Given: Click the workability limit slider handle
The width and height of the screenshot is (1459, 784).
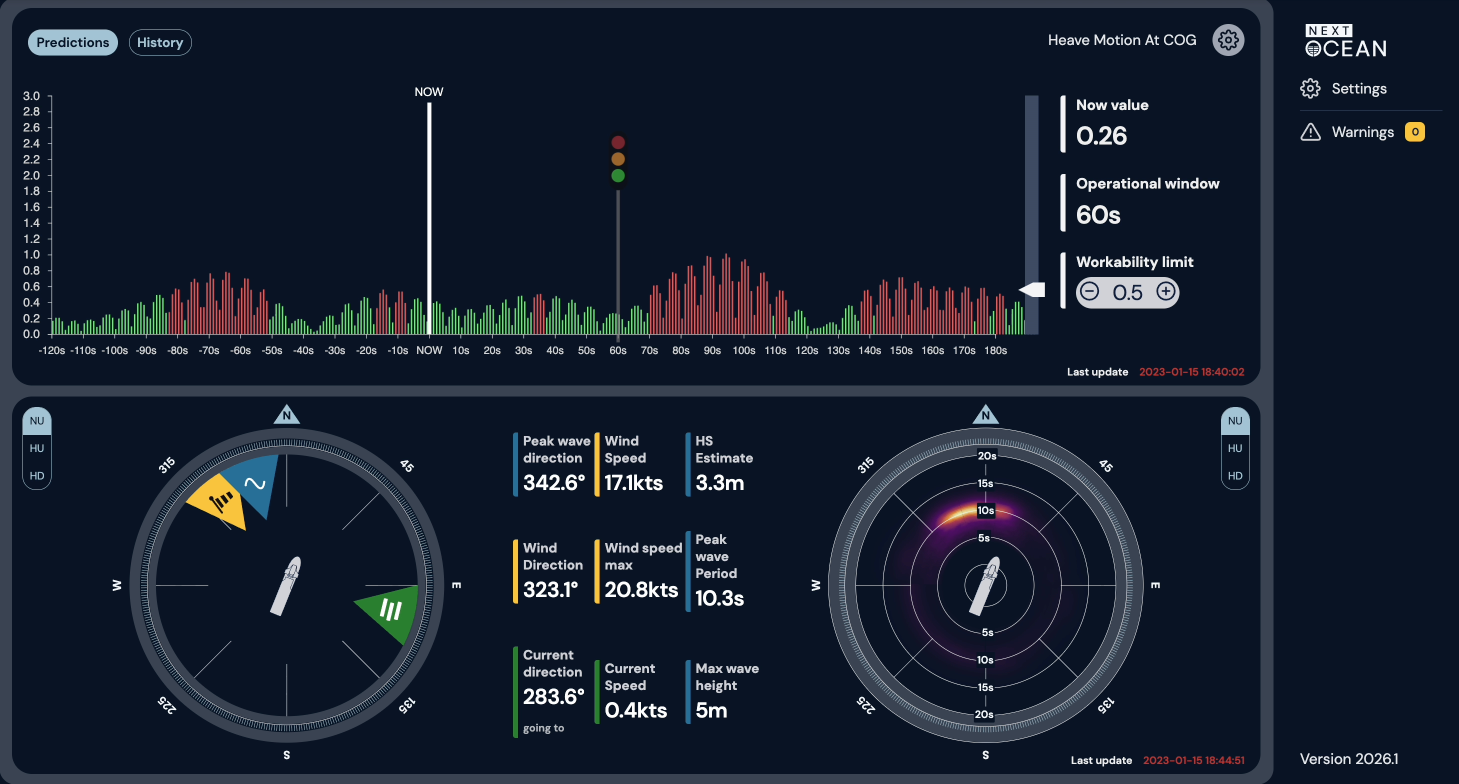Looking at the screenshot, I should point(1031,290).
